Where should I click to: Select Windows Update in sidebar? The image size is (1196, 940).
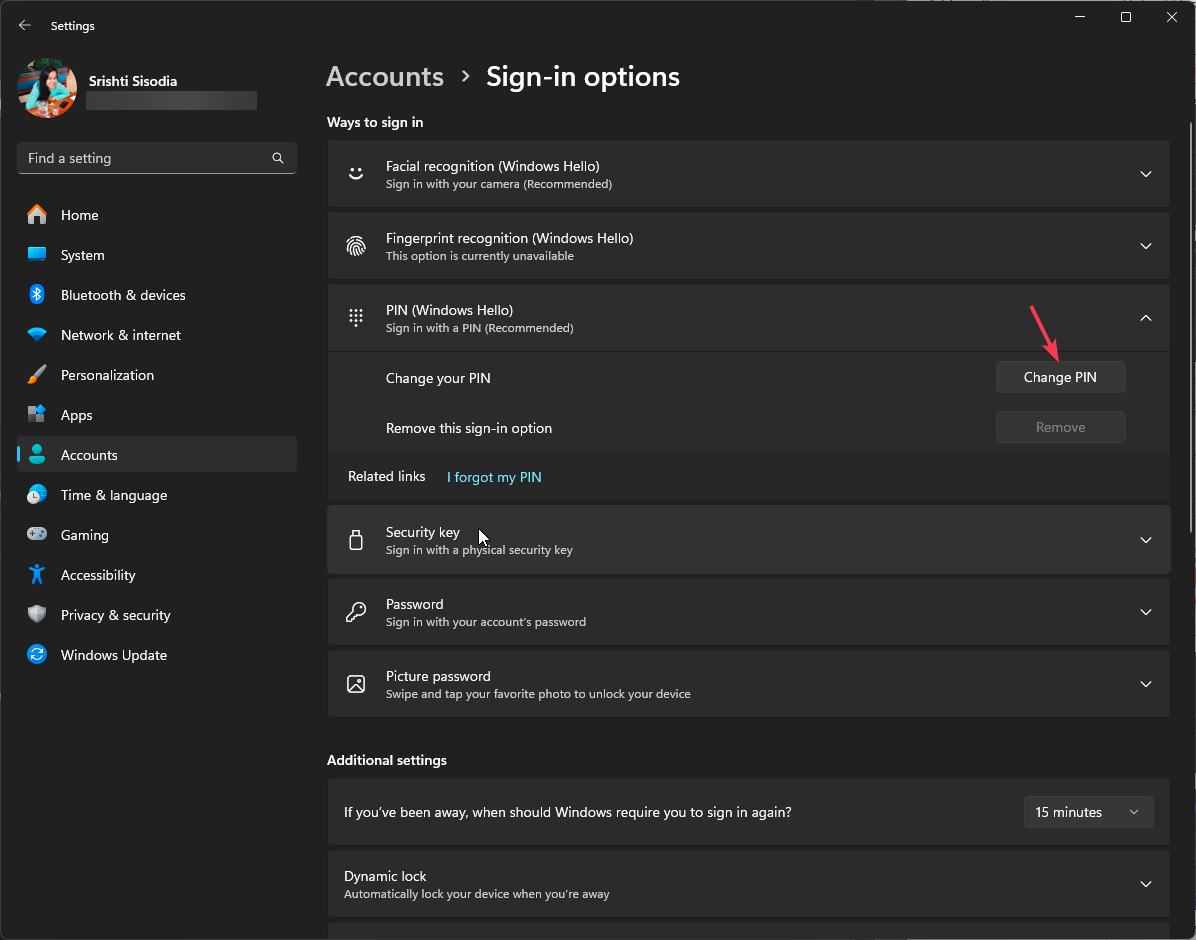[x=156, y=655]
